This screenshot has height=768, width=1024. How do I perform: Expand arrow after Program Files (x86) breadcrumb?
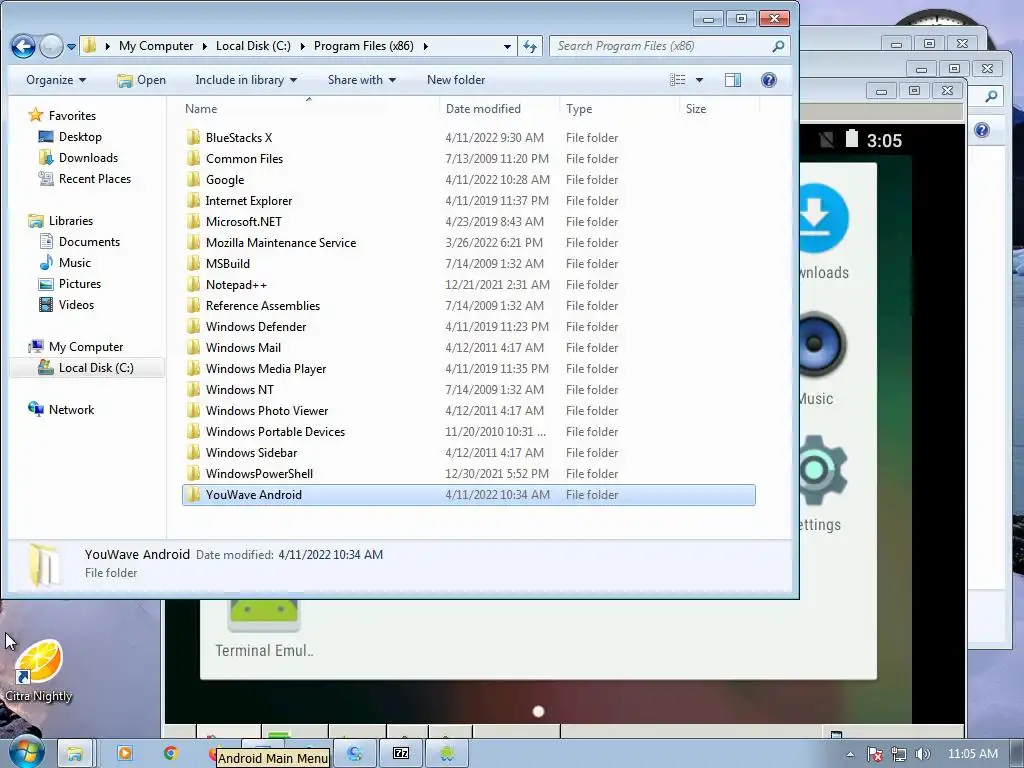point(426,46)
